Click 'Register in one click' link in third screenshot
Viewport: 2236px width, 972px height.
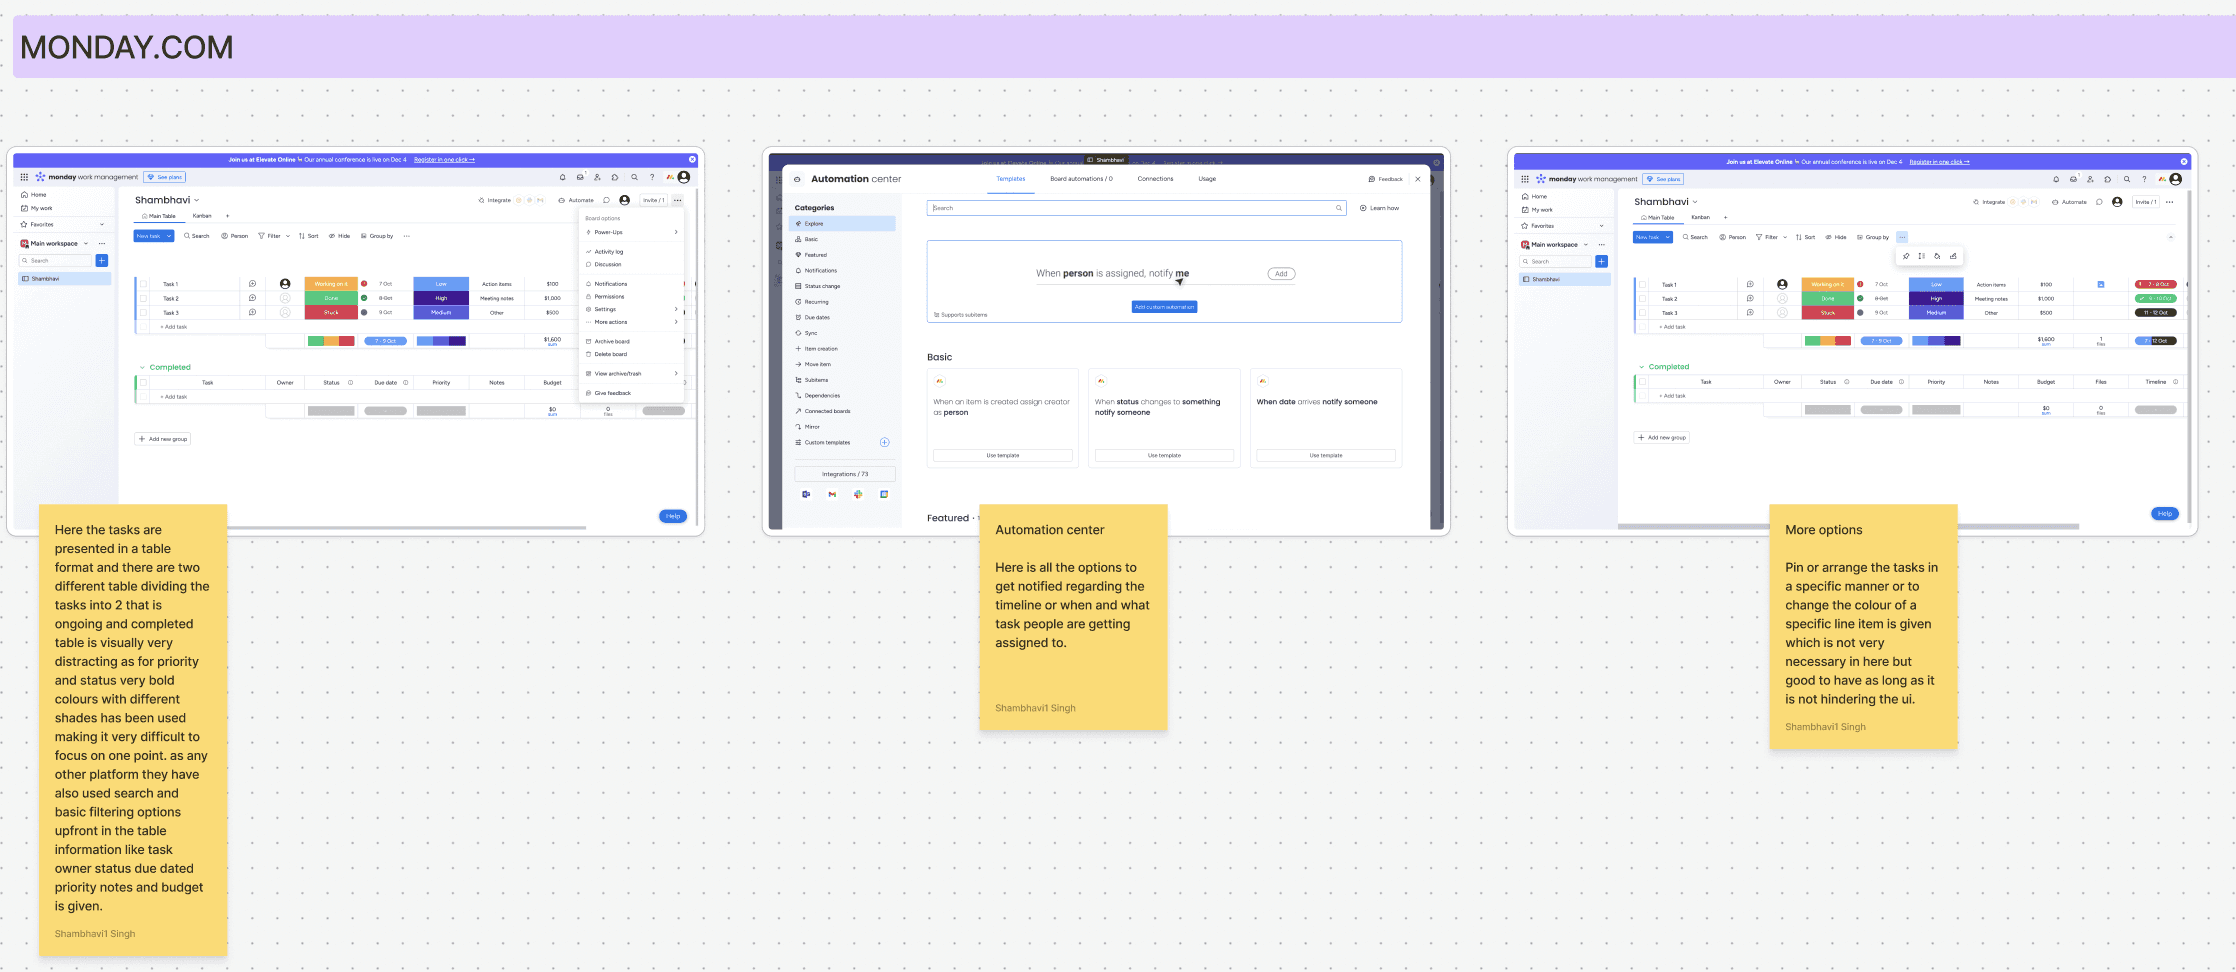click(1939, 162)
